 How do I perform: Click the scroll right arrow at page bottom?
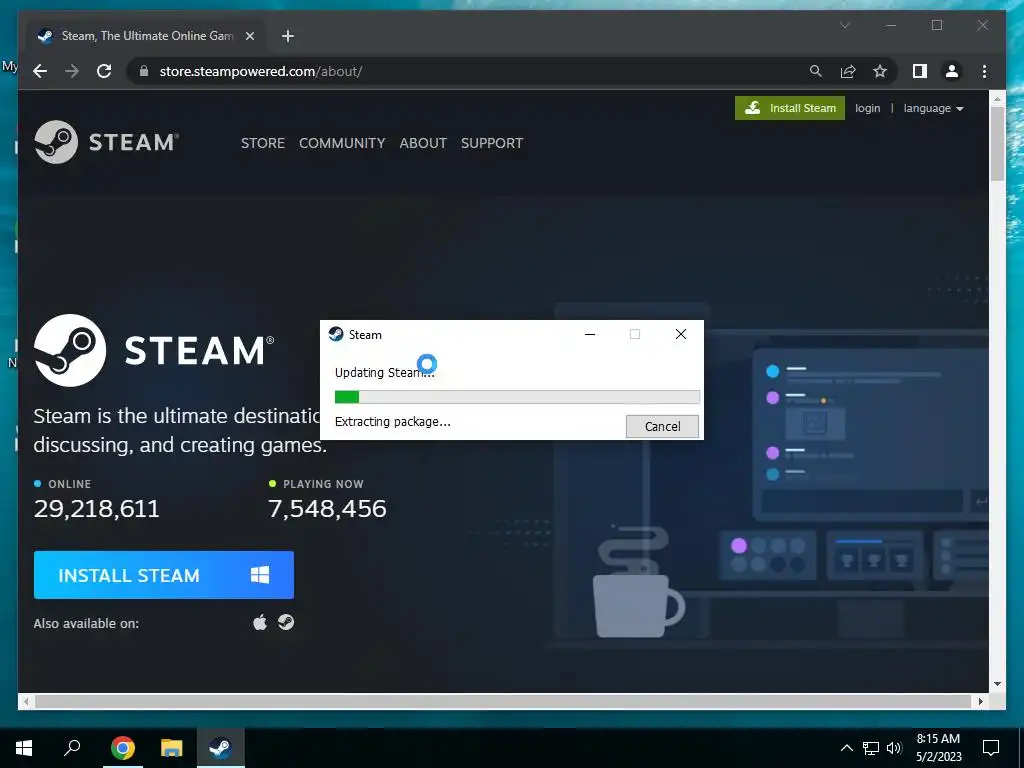[x=980, y=701]
